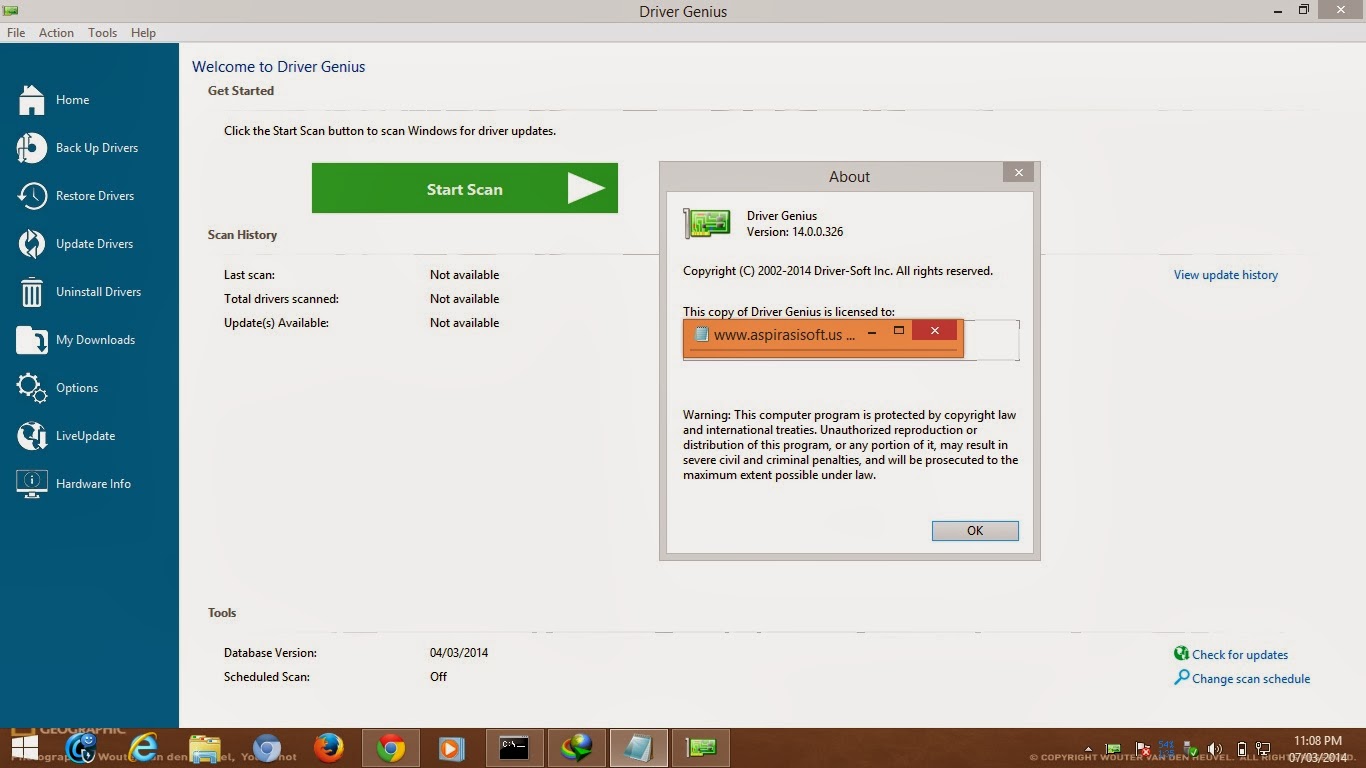This screenshot has width=1366, height=768.
Task: Open the Uninstall Drivers trash icon
Action: (32, 292)
